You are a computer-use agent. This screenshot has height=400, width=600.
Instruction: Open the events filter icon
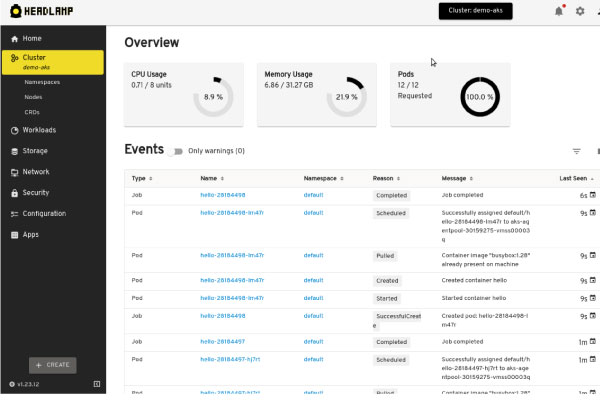(x=576, y=151)
